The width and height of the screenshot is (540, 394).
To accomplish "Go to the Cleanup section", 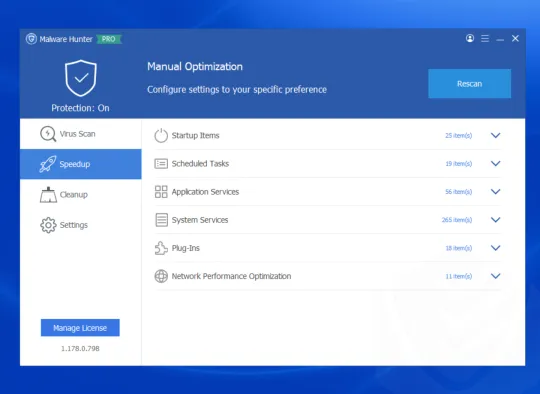I will pyautogui.click(x=81, y=195).
